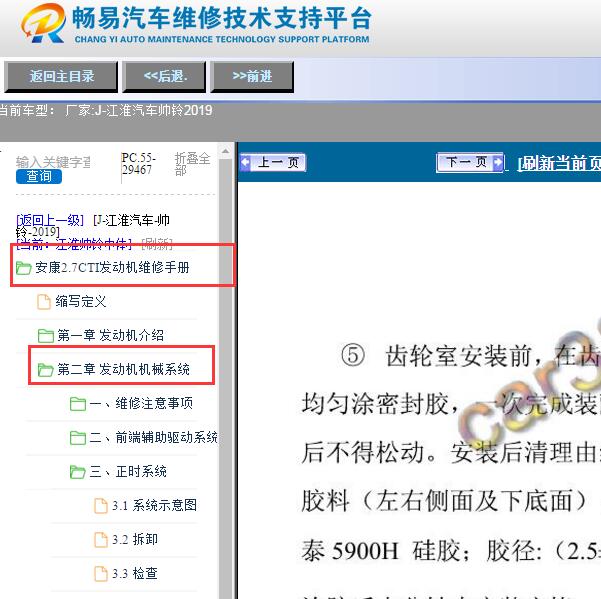The image size is (601, 599).
Task: Select 第一章 发动机介绍 chapter
Action: pos(110,335)
